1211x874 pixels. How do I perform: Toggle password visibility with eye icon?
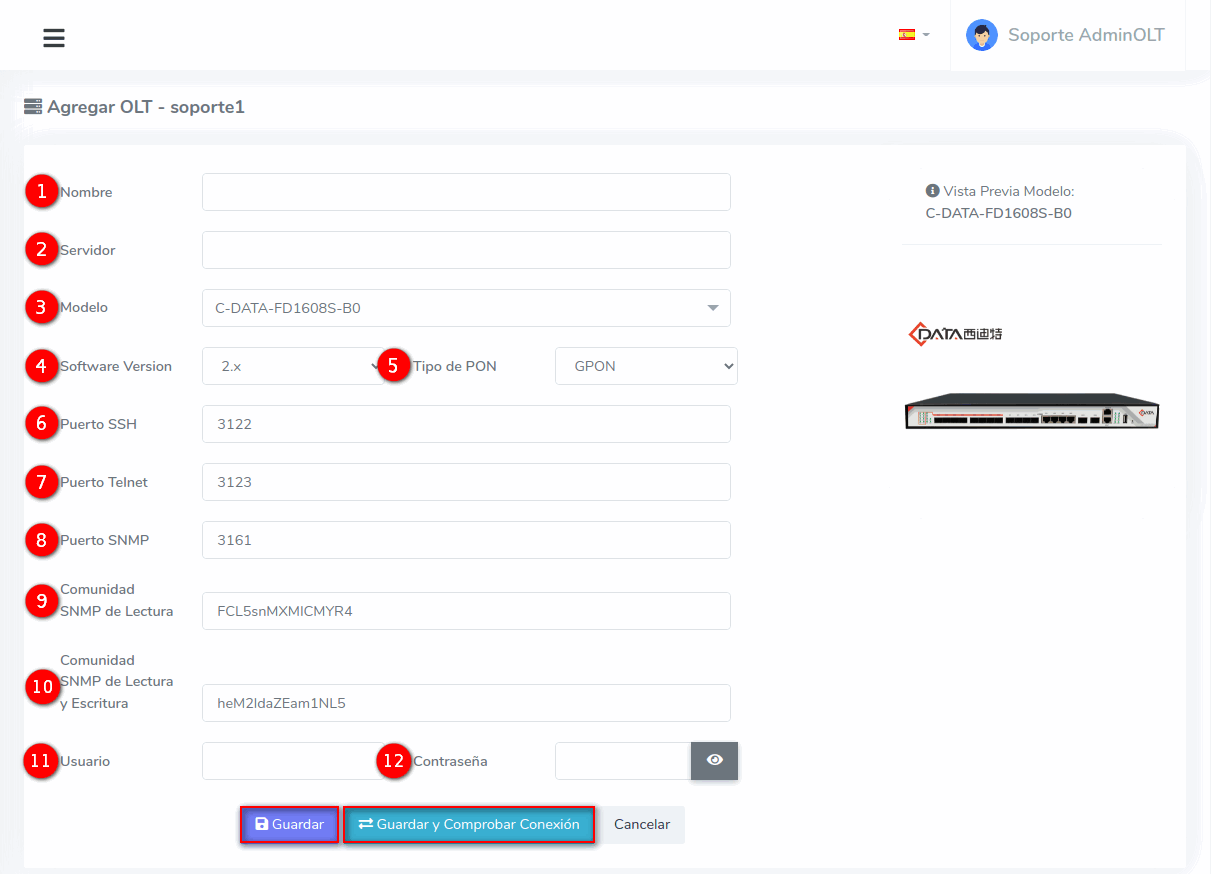click(714, 761)
